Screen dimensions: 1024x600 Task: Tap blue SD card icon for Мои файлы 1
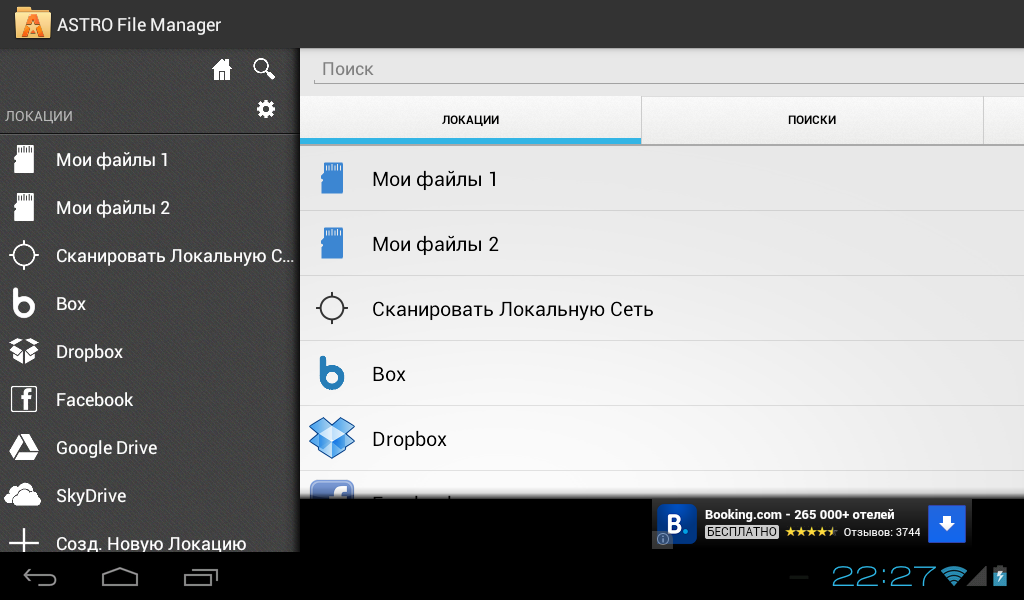pyautogui.click(x=332, y=178)
